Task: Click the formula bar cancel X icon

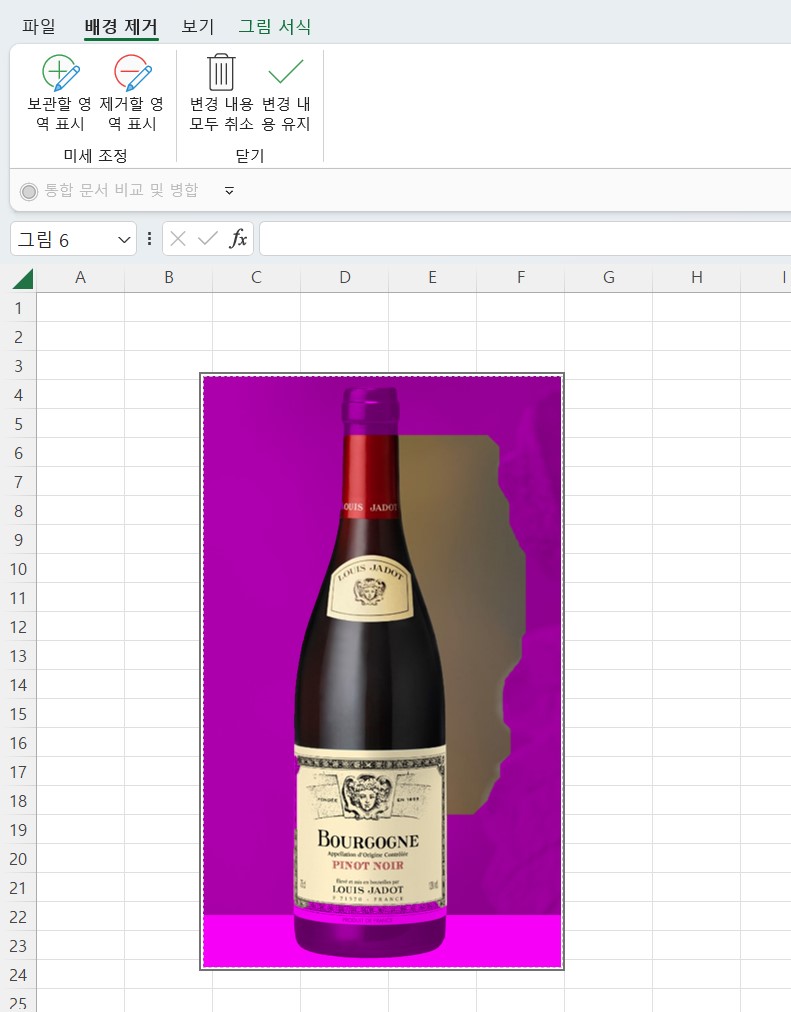Action: 178,239
